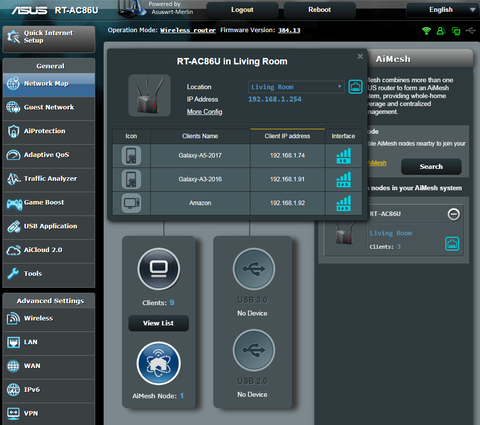Click the Clients count 9
480x425 pixels.
[x=172, y=303]
